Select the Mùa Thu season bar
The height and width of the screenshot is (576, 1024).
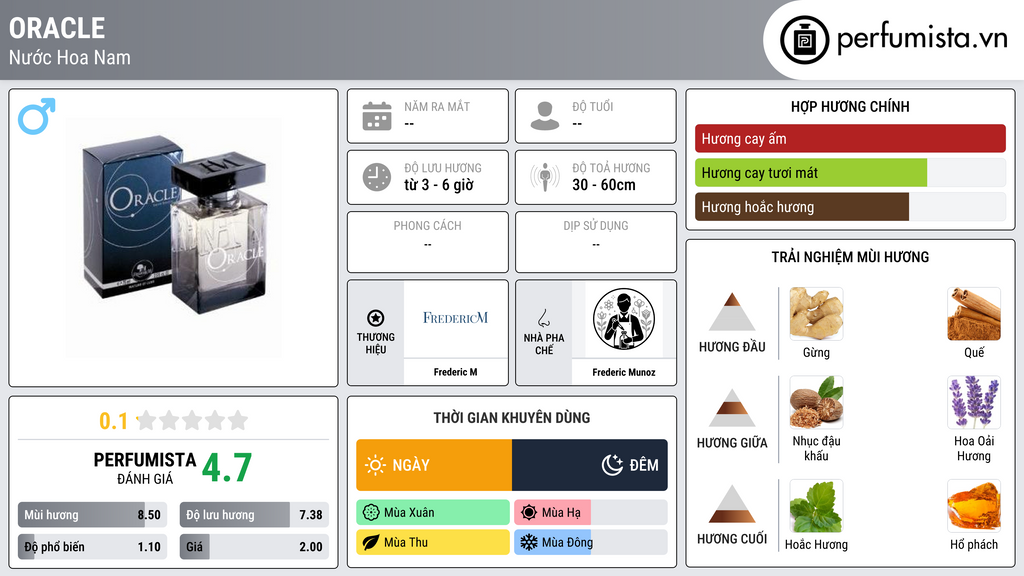click(x=433, y=542)
